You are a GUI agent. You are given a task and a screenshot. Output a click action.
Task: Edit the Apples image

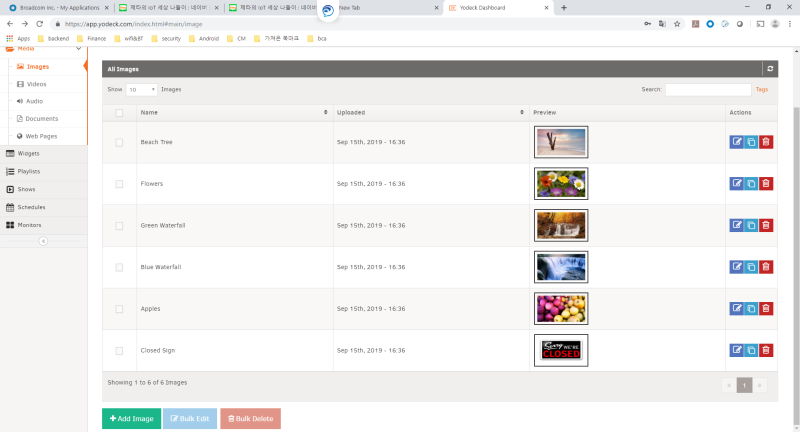pyautogui.click(x=736, y=309)
